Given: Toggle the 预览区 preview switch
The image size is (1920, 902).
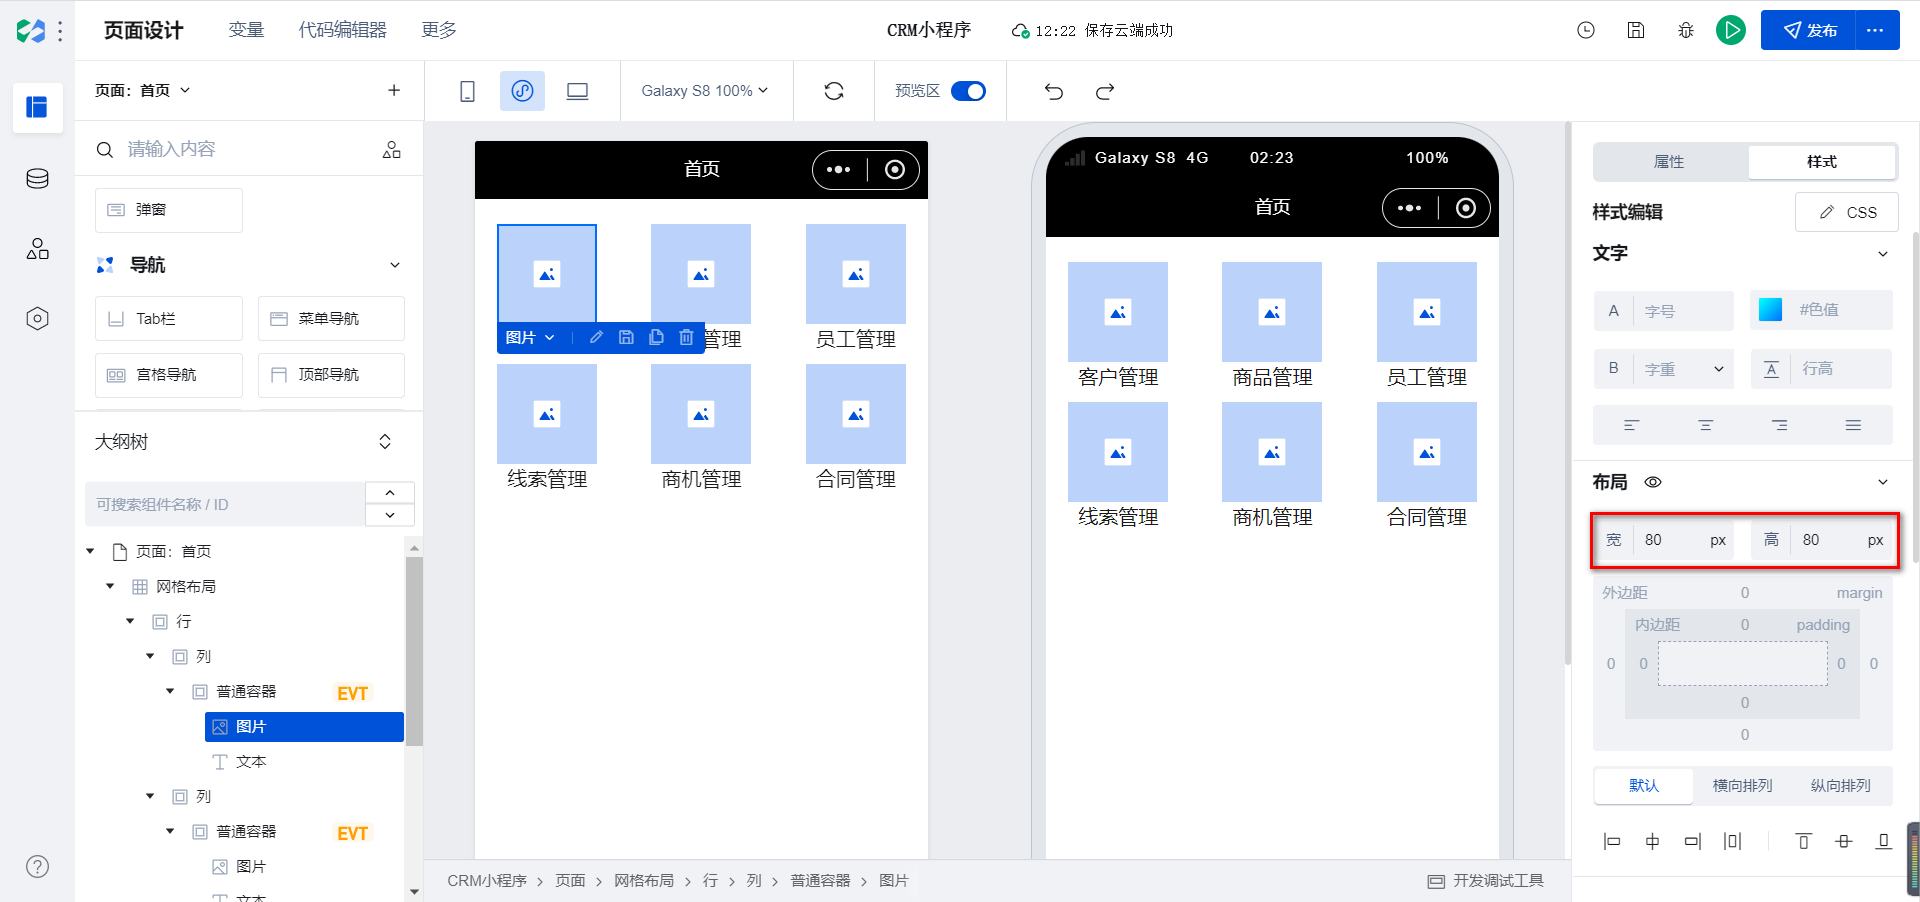Looking at the screenshot, I should pos(968,91).
